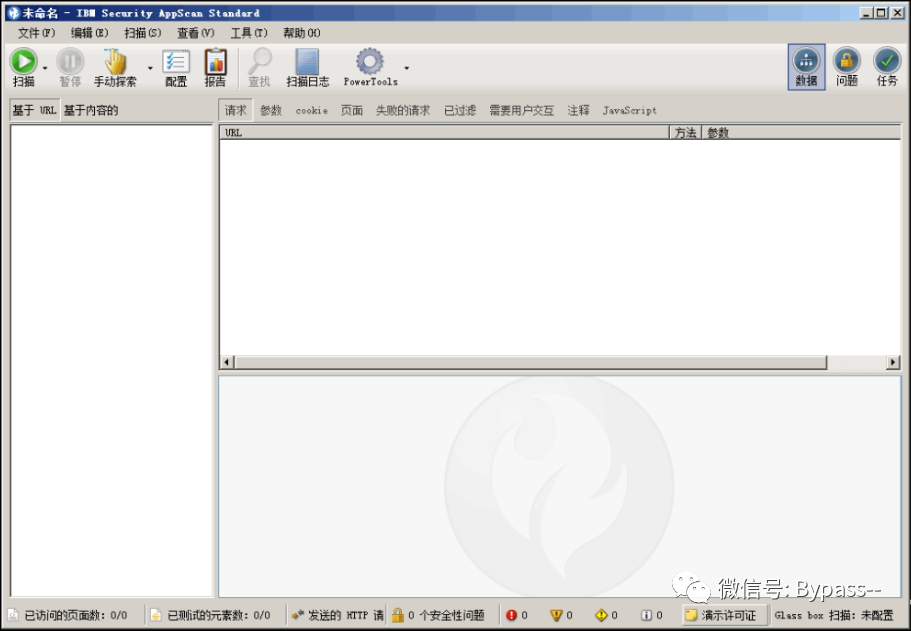The image size is (911, 631).
Task: Click the URL column header
Action: pyautogui.click(x=444, y=132)
